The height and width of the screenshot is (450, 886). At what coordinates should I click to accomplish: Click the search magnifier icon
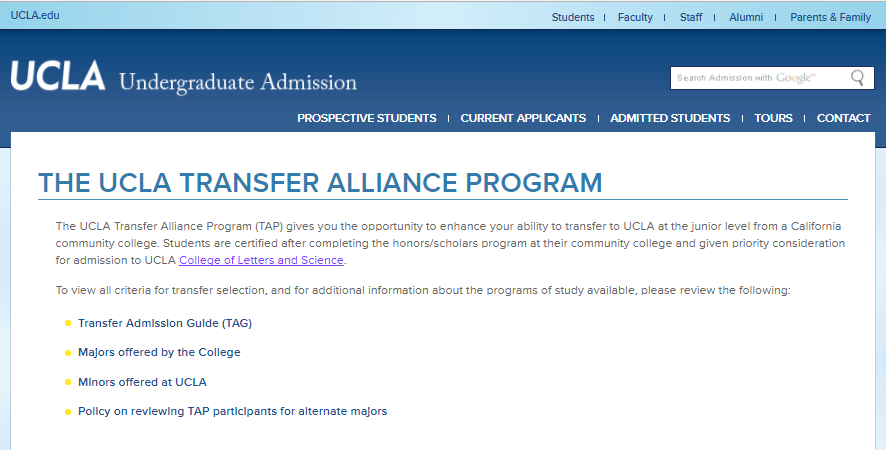(x=857, y=78)
